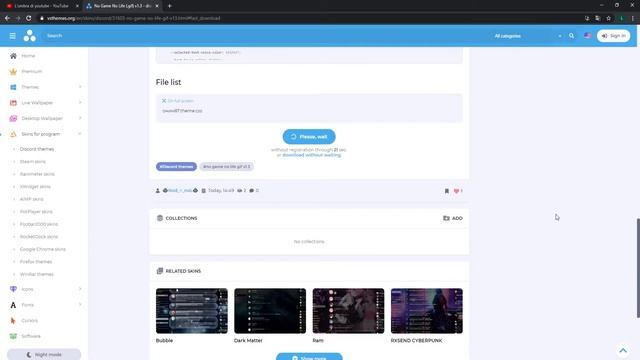Click the no game no life gif tag

pos(227,167)
